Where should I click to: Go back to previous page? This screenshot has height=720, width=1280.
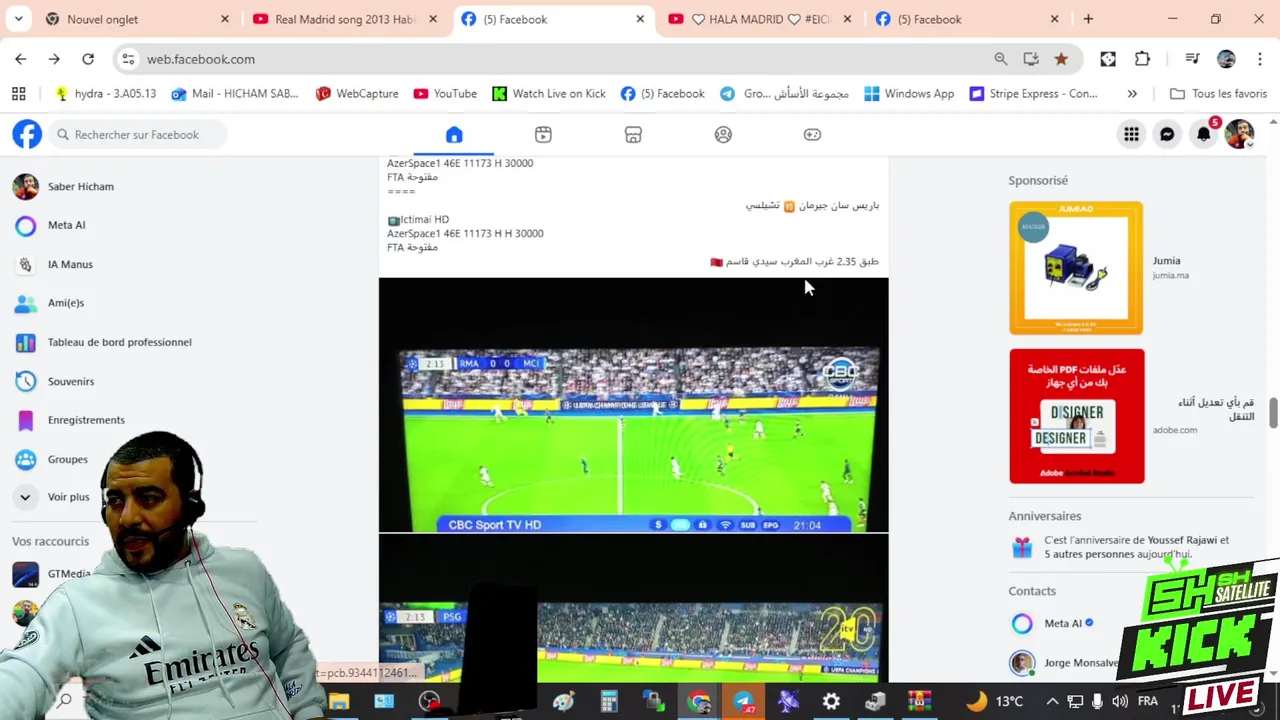21,59
